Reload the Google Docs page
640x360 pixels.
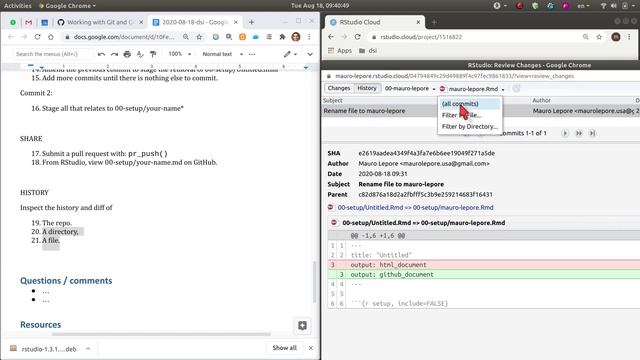tap(37, 37)
